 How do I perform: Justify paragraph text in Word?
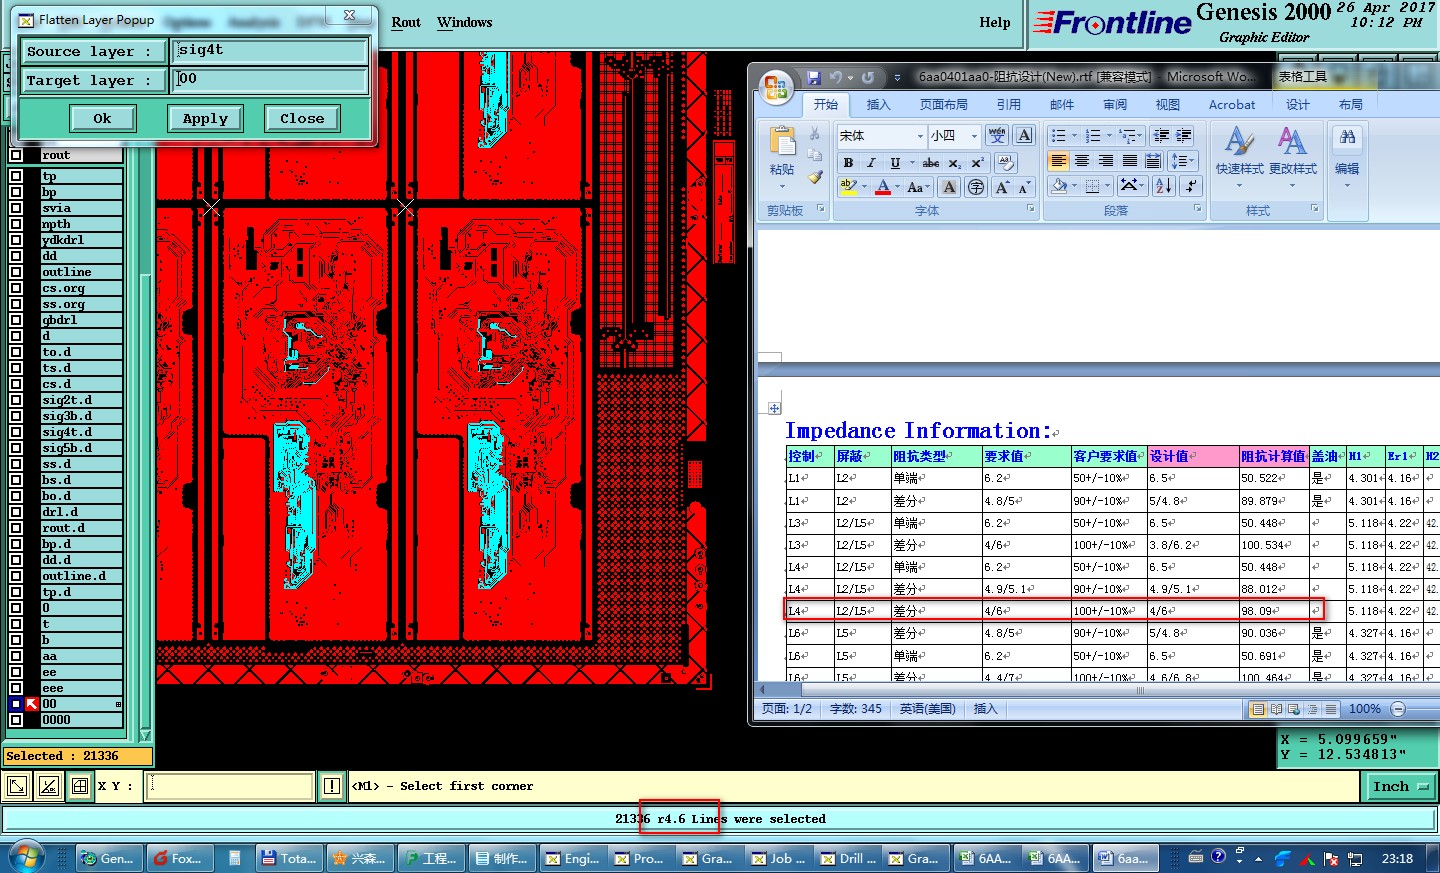tap(1130, 161)
